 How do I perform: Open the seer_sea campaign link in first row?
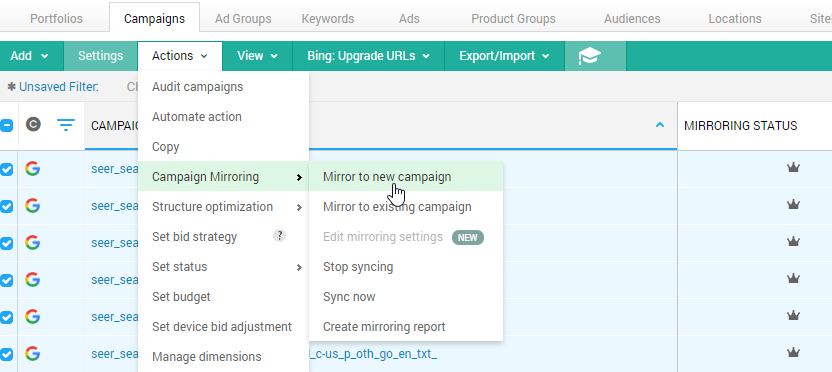115,169
